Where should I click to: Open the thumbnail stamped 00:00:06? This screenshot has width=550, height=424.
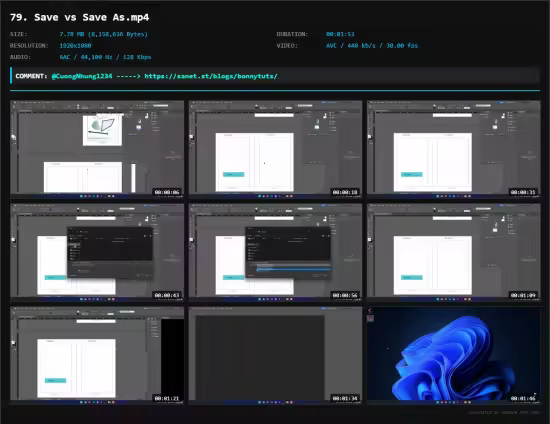tap(97, 149)
